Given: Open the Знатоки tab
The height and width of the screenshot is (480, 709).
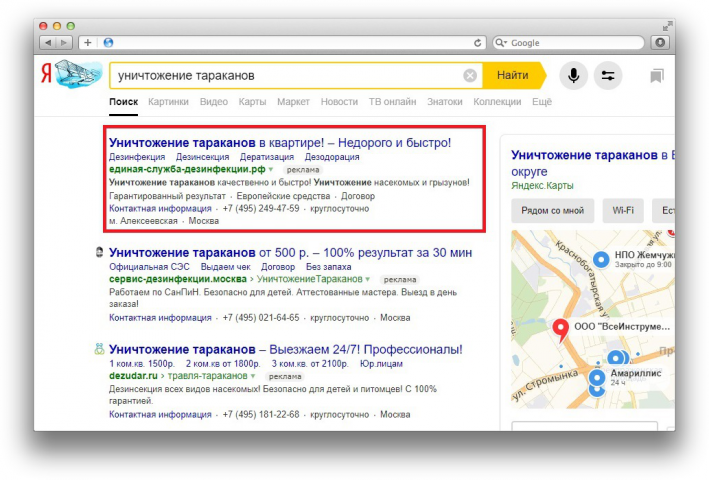Looking at the screenshot, I should pos(444,102).
